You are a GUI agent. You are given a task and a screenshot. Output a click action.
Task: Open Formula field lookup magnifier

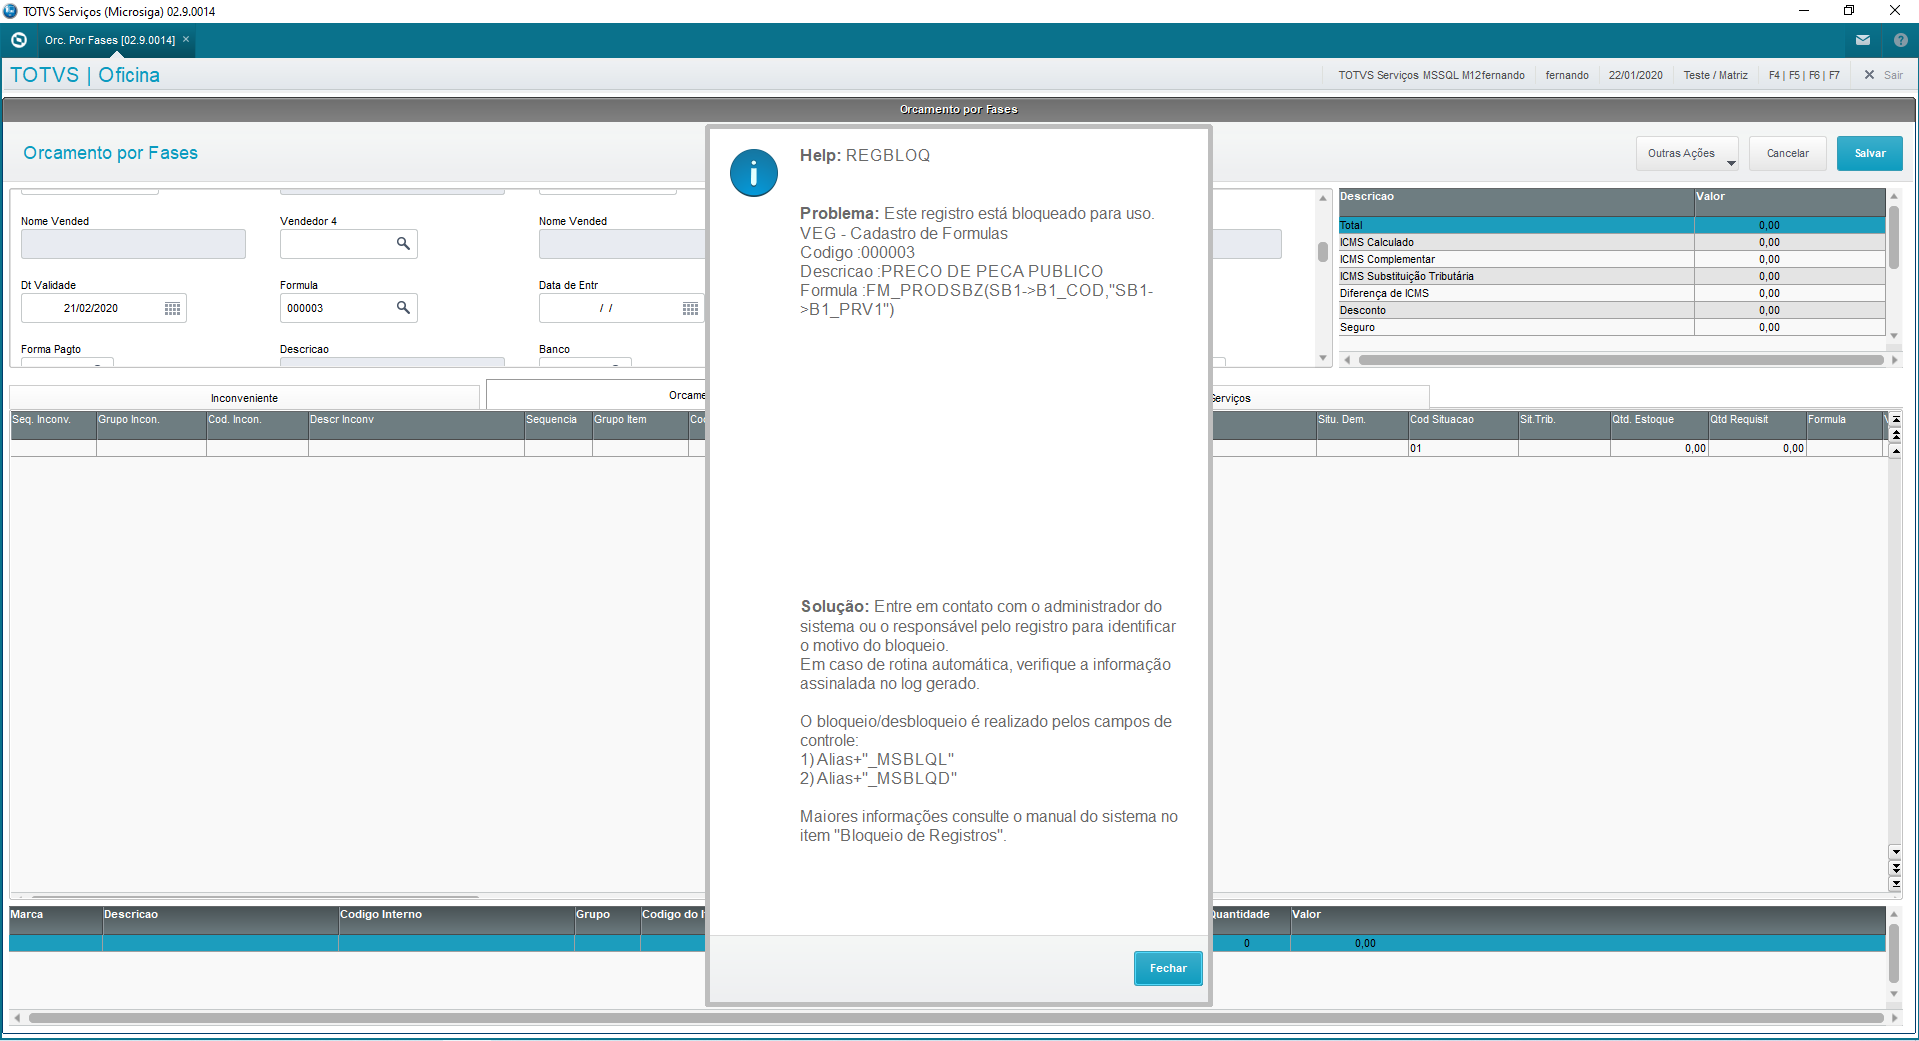403,307
